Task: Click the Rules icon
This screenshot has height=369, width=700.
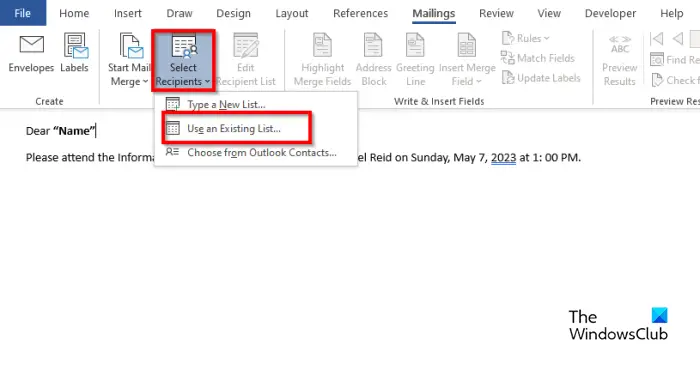Action: pyautogui.click(x=508, y=38)
